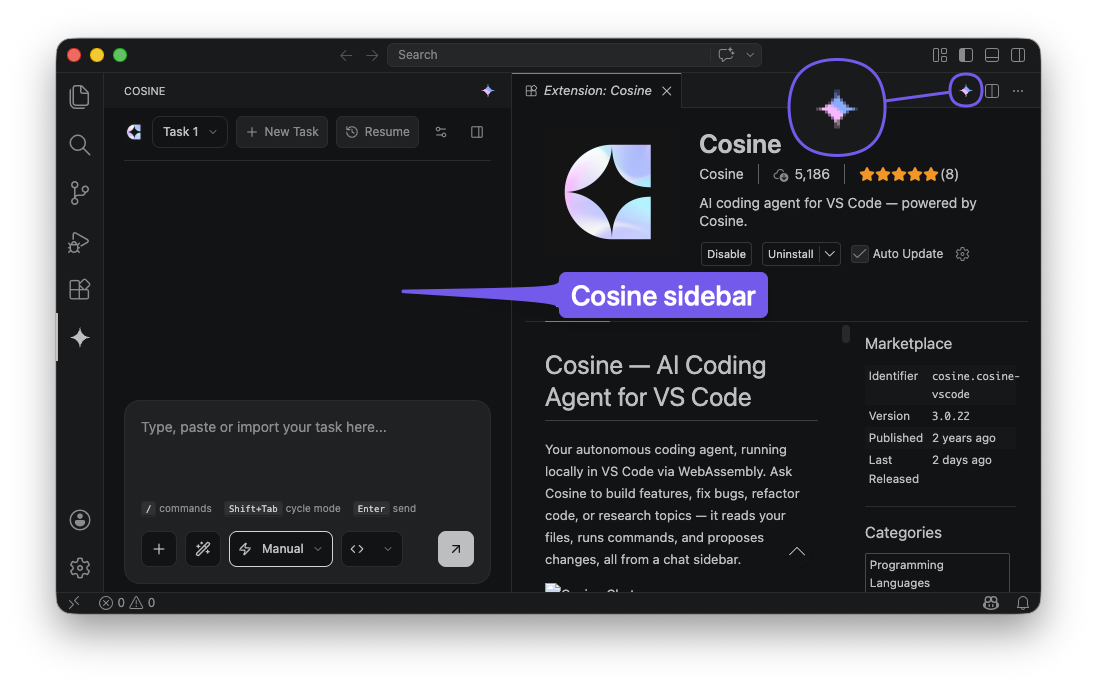This screenshot has height=688, width=1097.
Task: Expand the Task 1 dropdown
Action: click(189, 131)
